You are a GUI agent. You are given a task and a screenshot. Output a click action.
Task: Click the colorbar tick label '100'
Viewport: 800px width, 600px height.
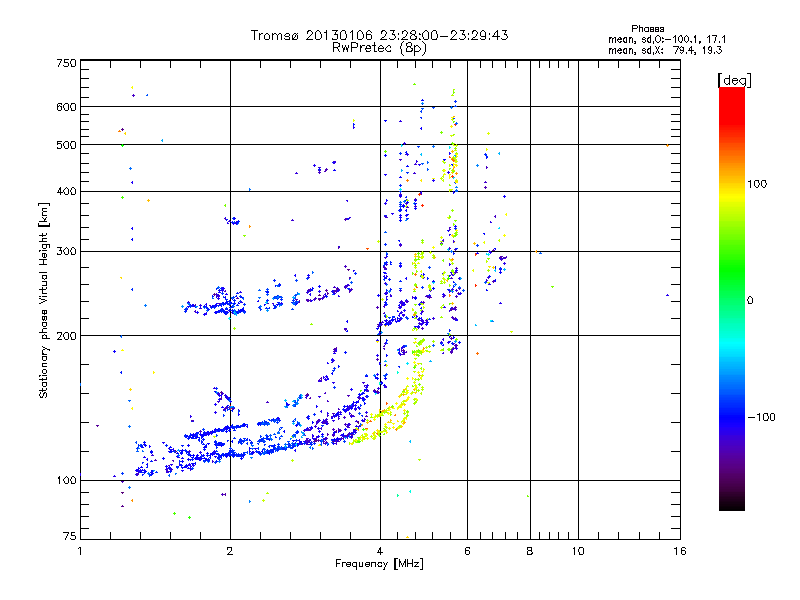[757, 184]
